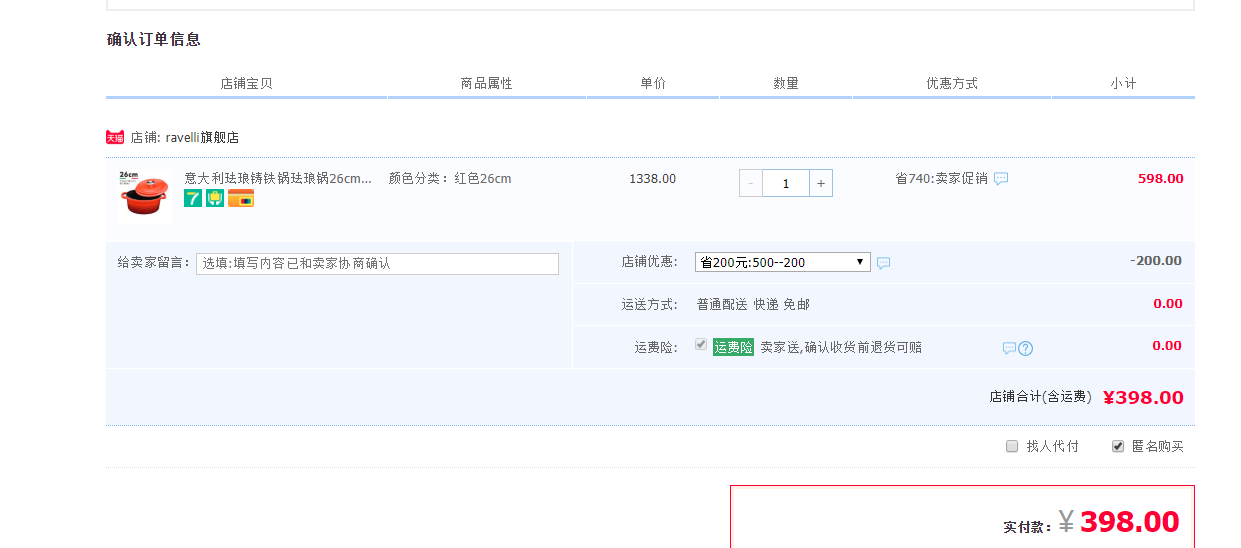Open the 意大利珐琅铸铁锅 product title link
The width and height of the screenshot is (1241, 548).
(x=278, y=179)
